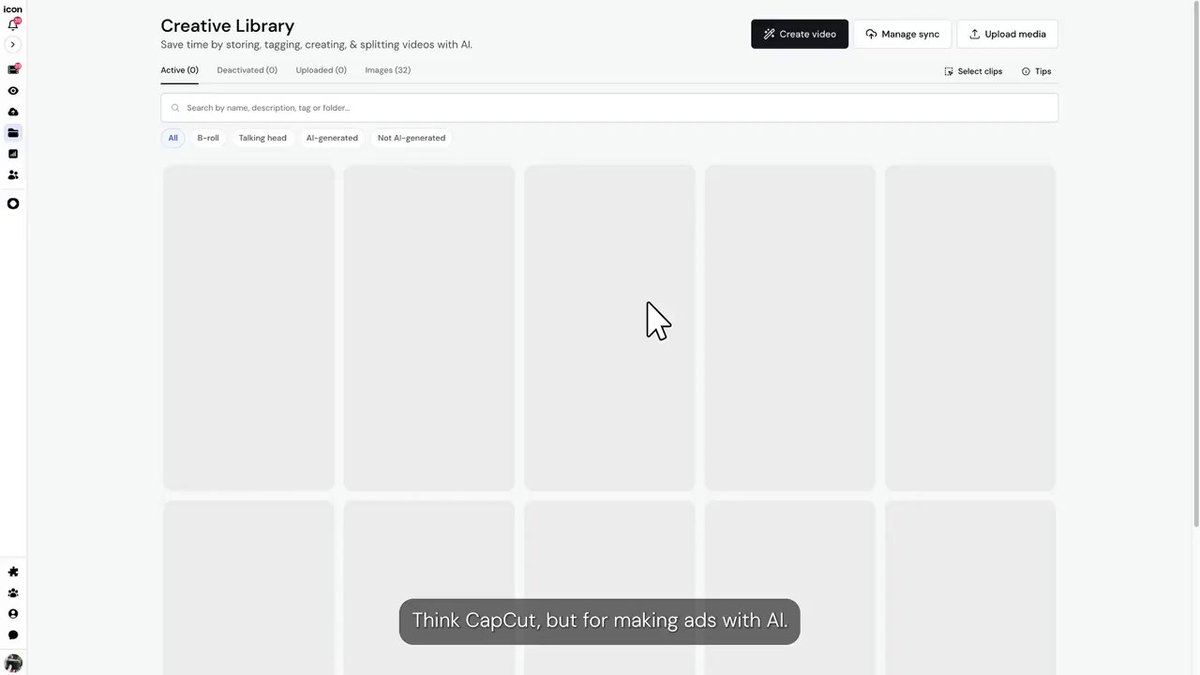Filter by Talking head chip
This screenshot has height=675, width=1200.
pyautogui.click(x=263, y=138)
